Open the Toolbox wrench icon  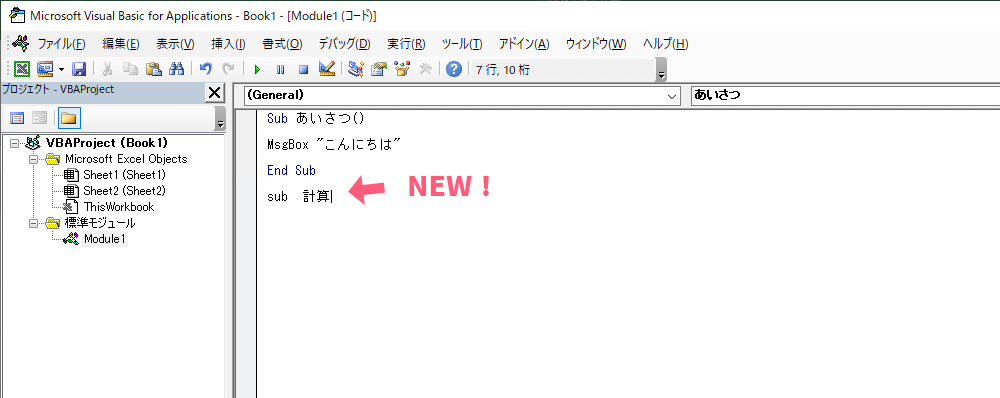(x=425, y=69)
